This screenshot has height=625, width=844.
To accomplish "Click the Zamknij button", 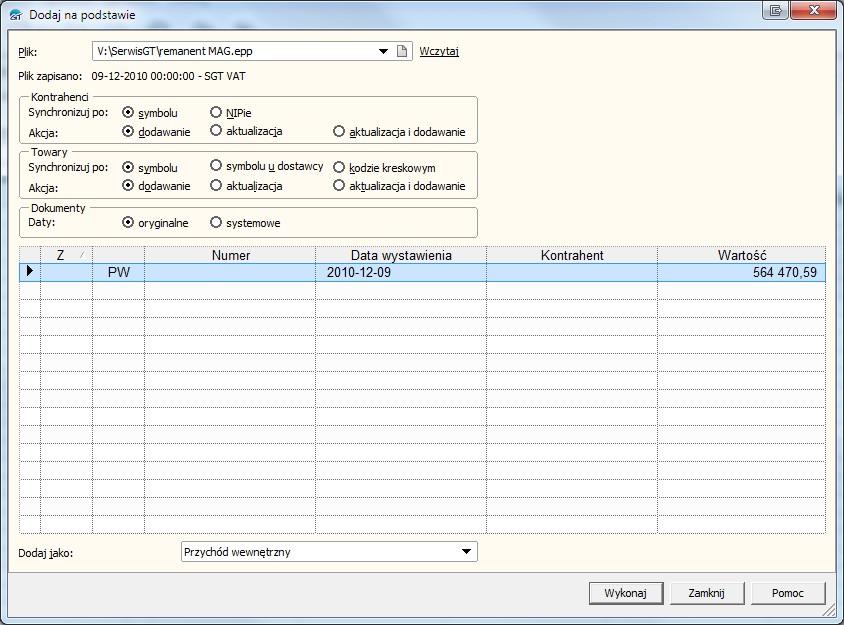I will tap(706, 593).
